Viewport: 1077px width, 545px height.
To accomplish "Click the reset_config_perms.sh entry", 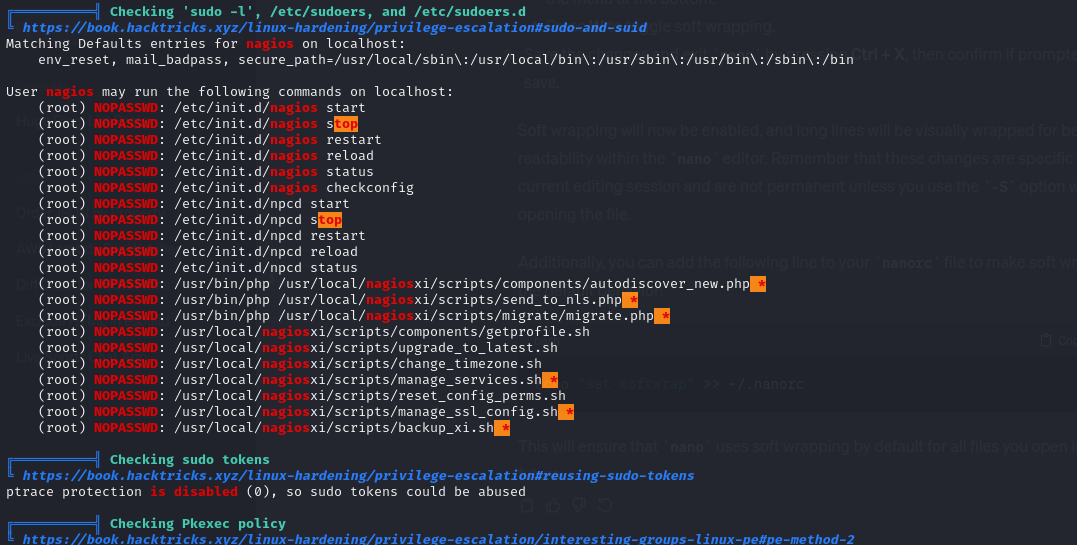I will click(302, 395).
